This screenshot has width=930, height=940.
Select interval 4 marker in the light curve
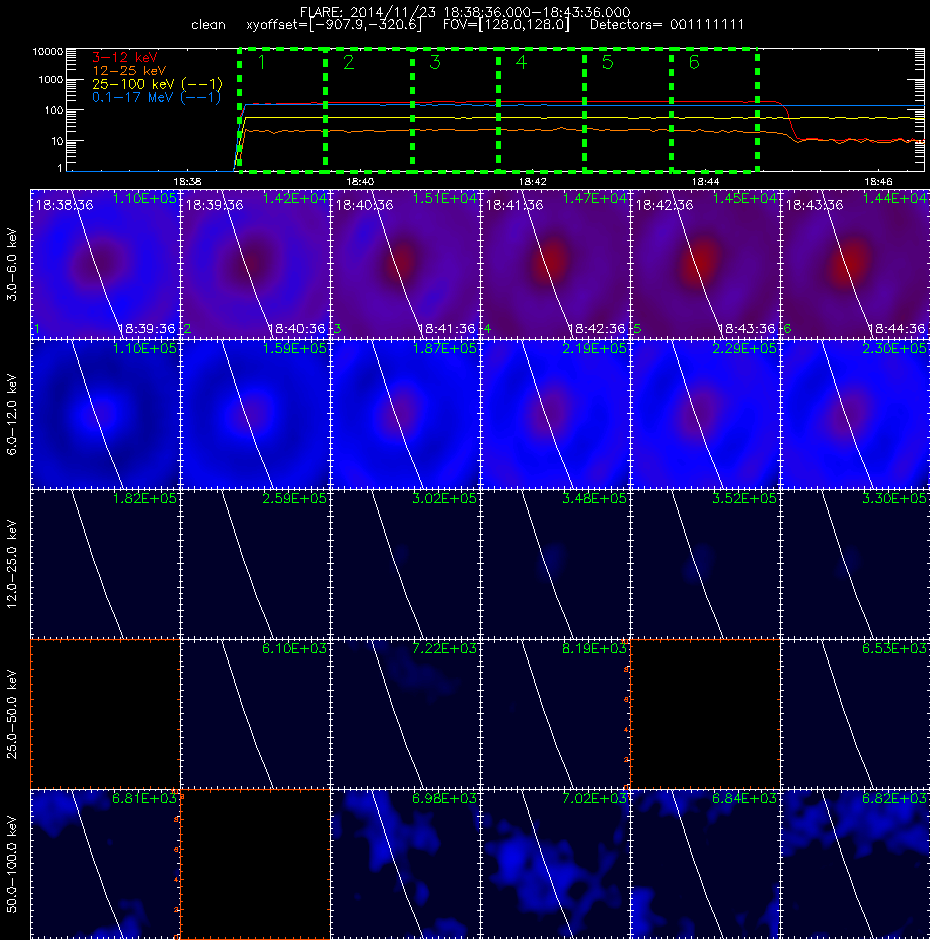(x=521, y=62)
